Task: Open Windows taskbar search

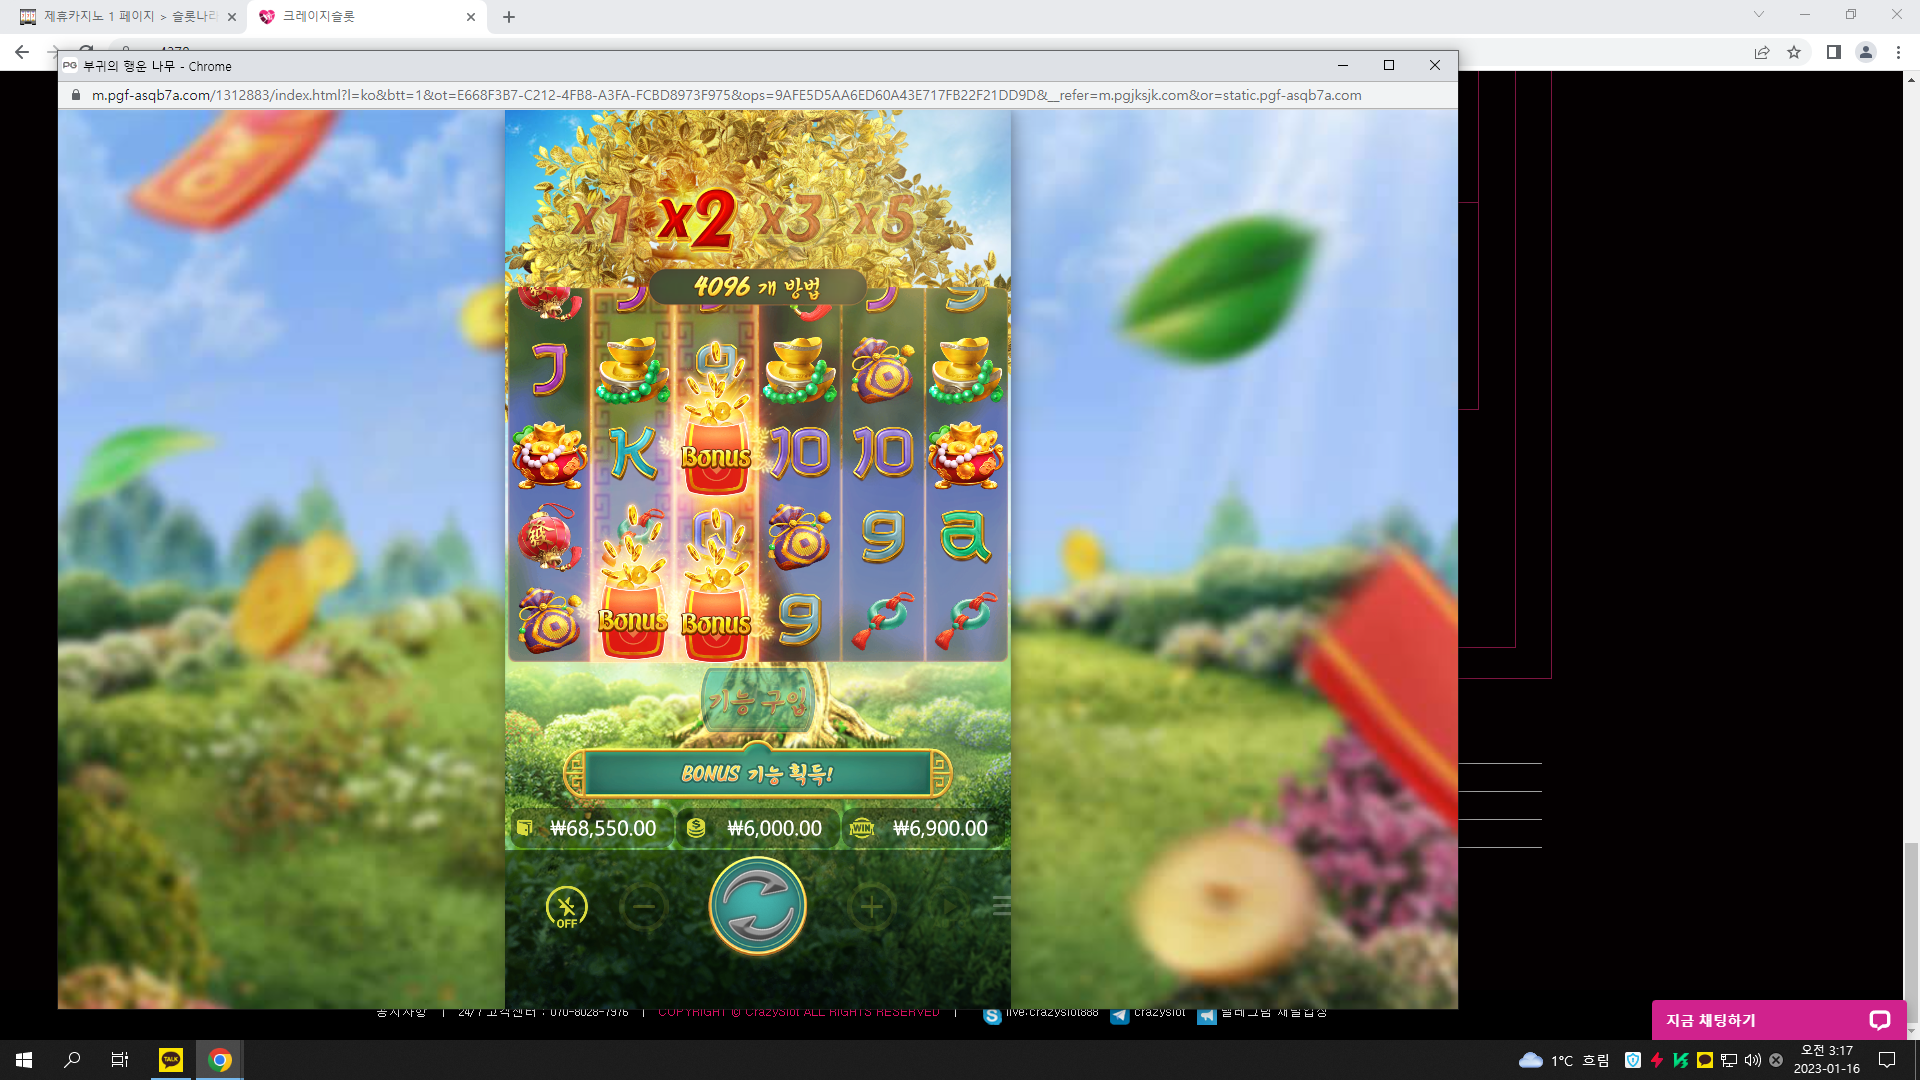Action: (x=72, y=1060)
